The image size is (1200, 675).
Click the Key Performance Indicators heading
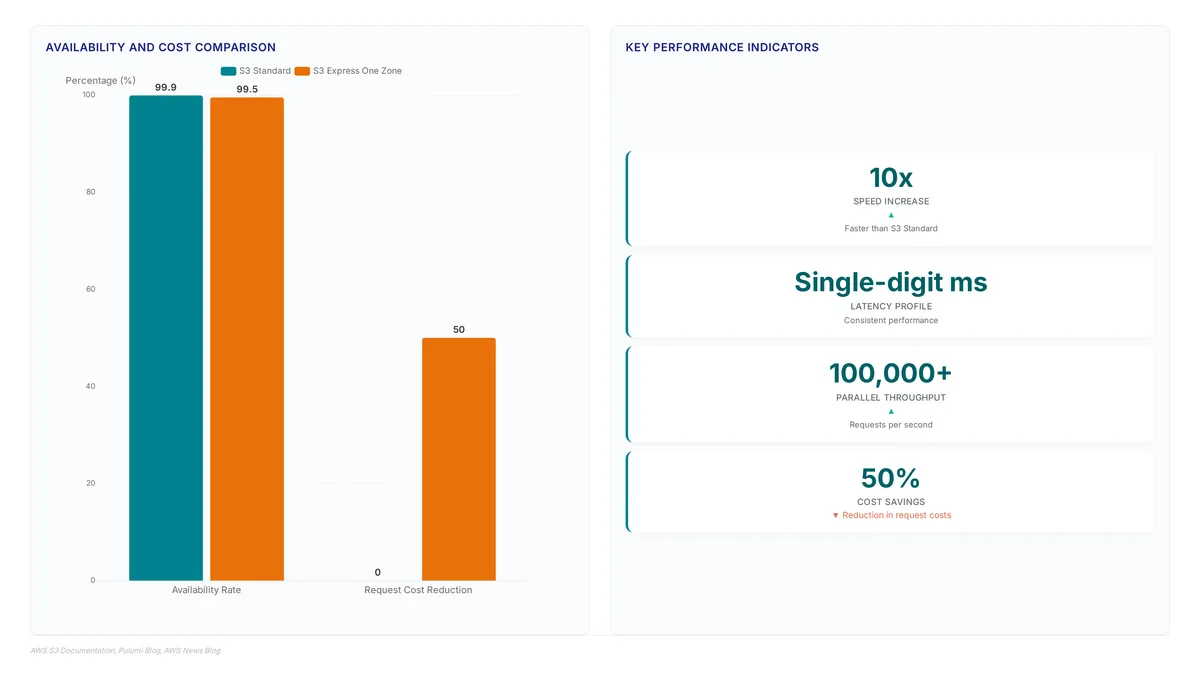(x=722, y=47)
